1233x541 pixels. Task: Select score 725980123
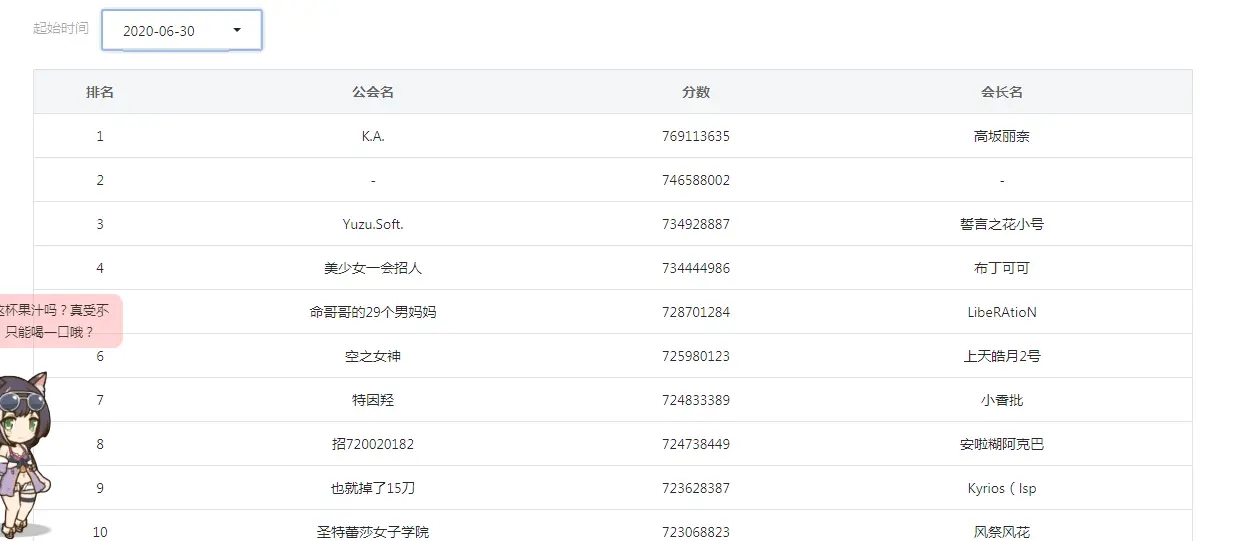coord(696,356)
